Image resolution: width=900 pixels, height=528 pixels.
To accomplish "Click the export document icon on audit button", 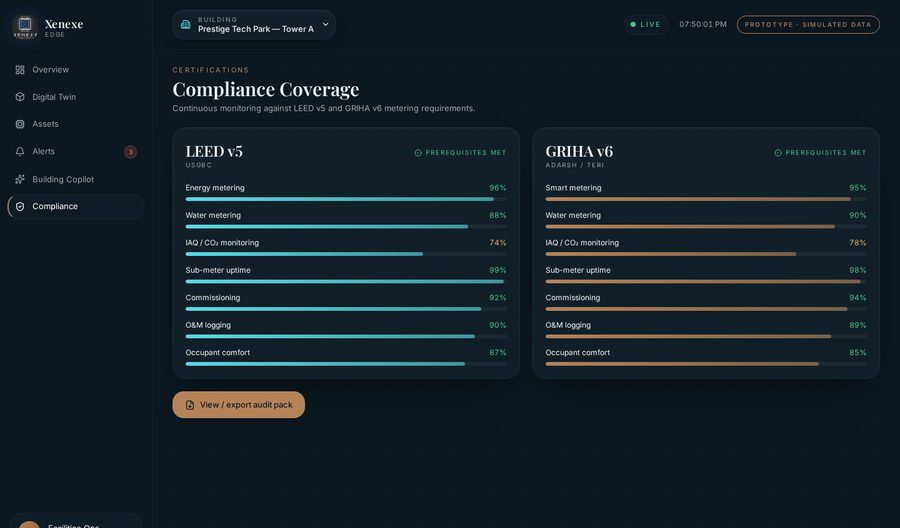I will [x=189, y=405].
